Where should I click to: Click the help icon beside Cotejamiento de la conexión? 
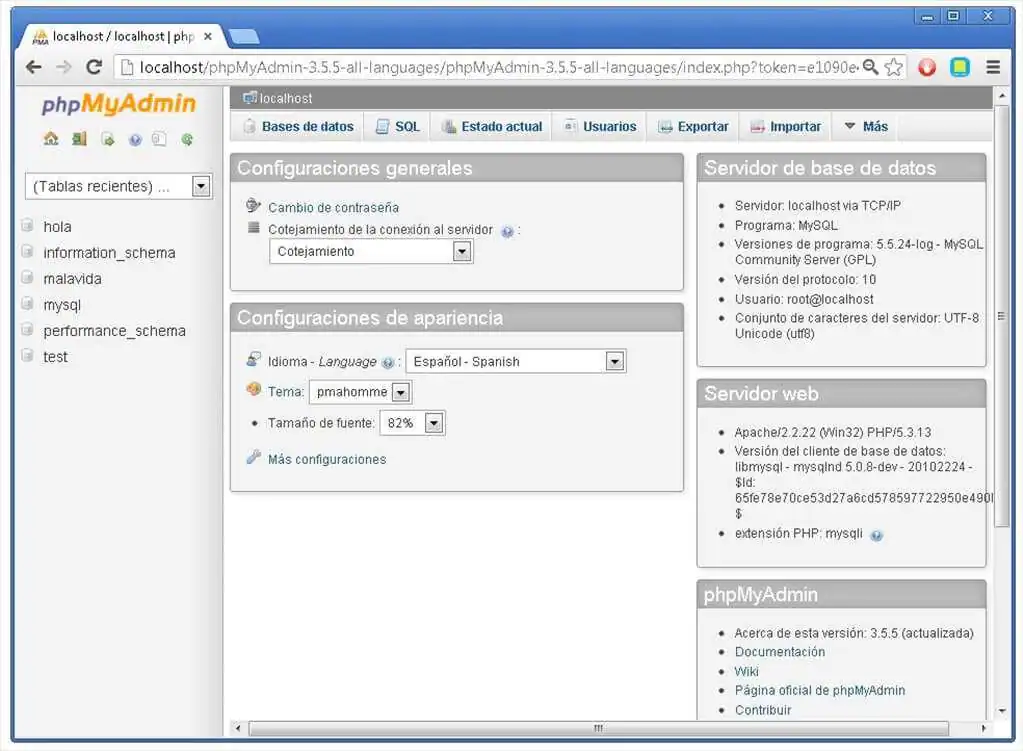tap(507, 232)
